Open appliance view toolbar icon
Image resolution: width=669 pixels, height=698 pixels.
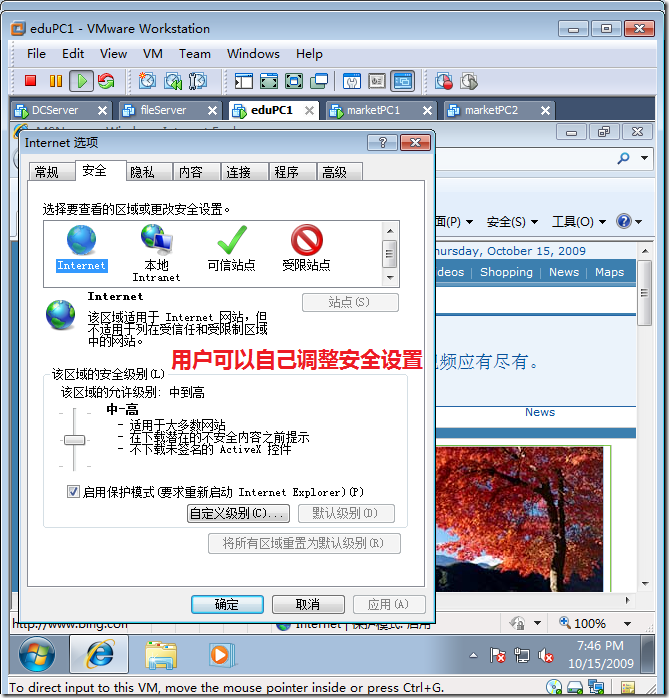[x=377, y=81]
